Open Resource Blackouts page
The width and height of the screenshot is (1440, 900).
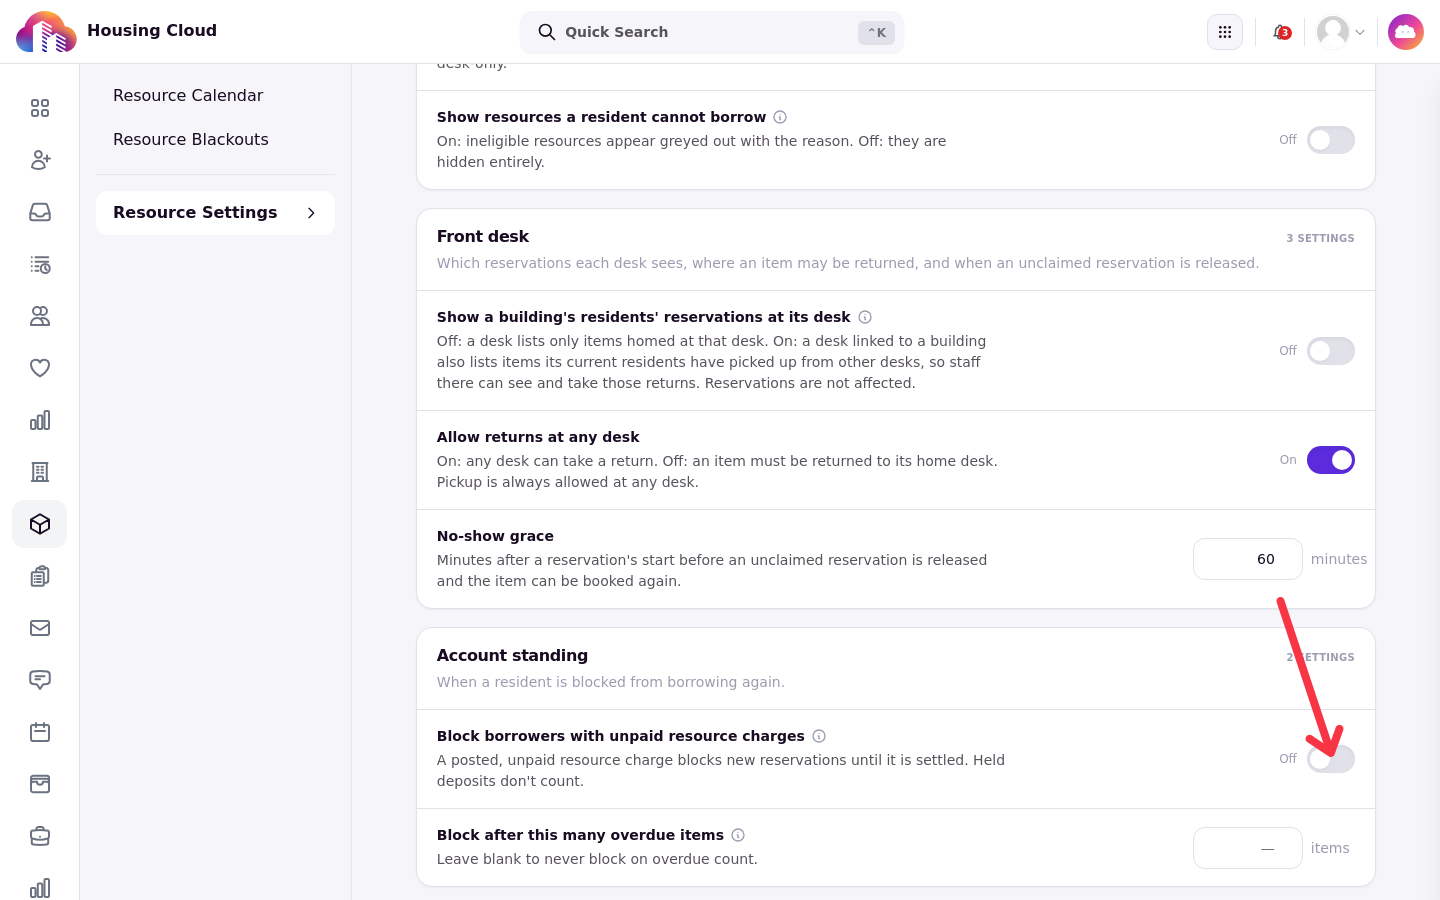click(191, 139)
